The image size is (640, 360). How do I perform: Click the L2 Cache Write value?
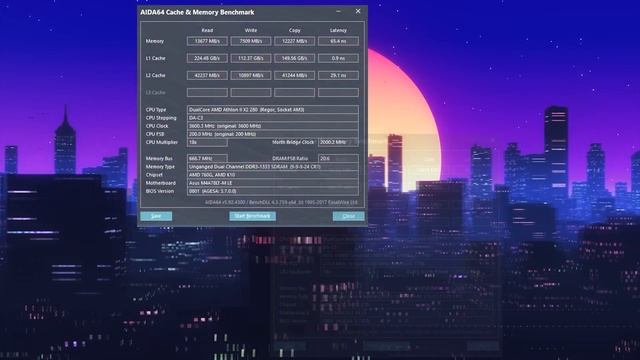point(251,76)
